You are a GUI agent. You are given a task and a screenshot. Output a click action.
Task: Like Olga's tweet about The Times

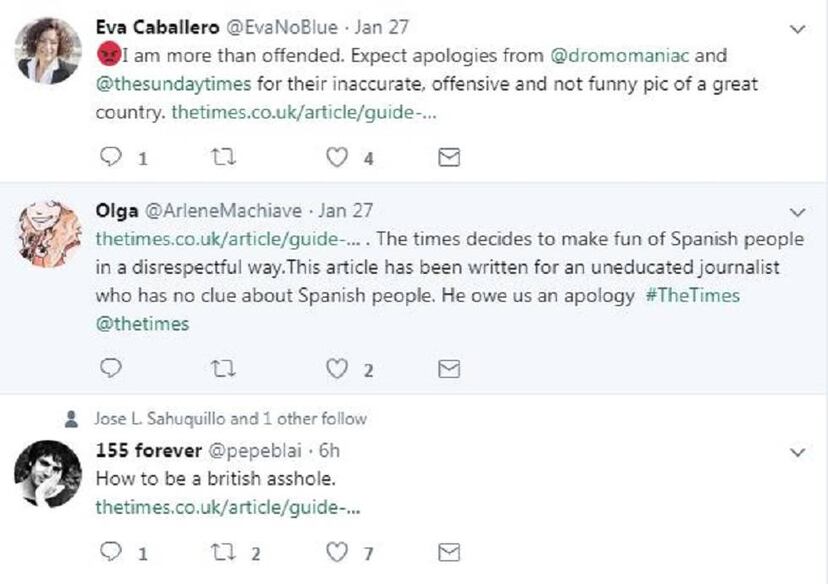click(339, 368)
